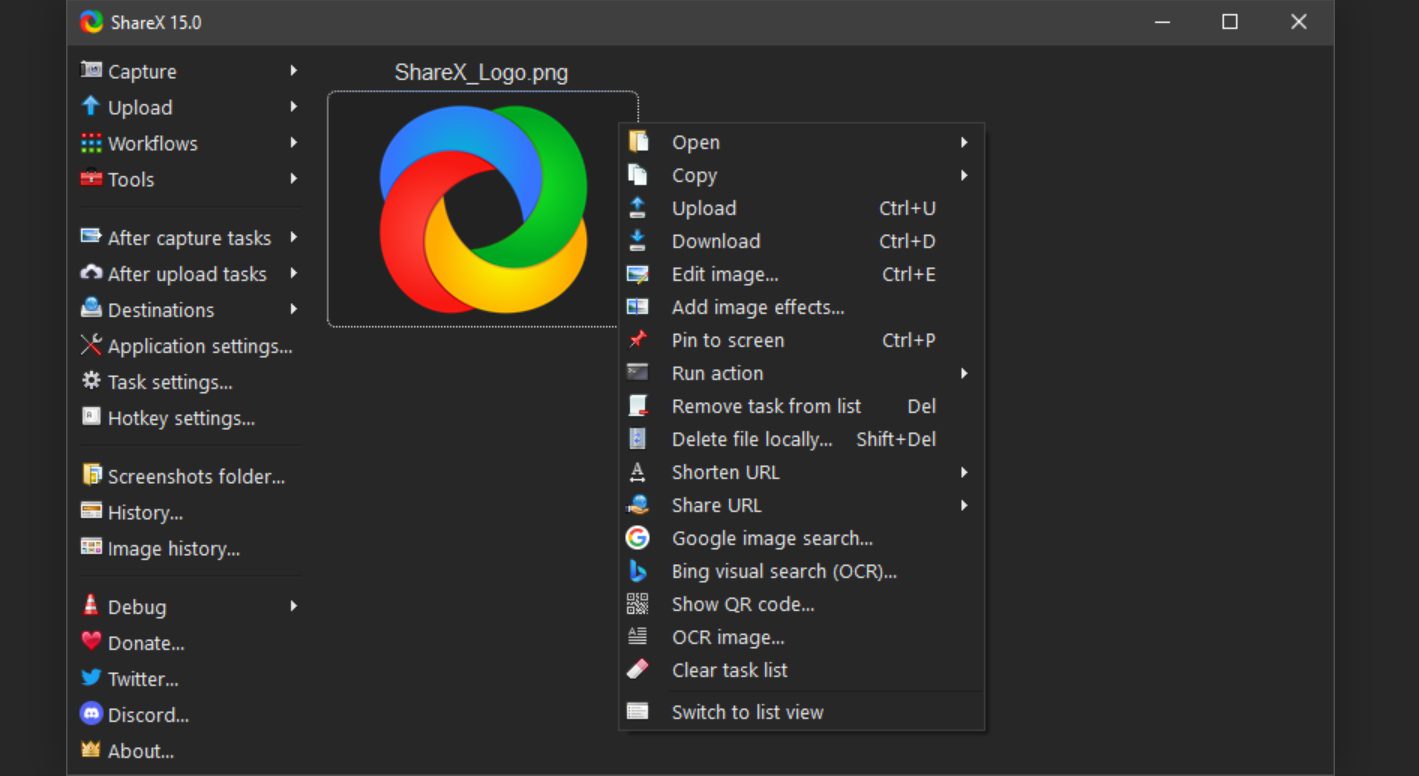
Task: Click the Google logo icon in context menu
Action: coord(637,538)
